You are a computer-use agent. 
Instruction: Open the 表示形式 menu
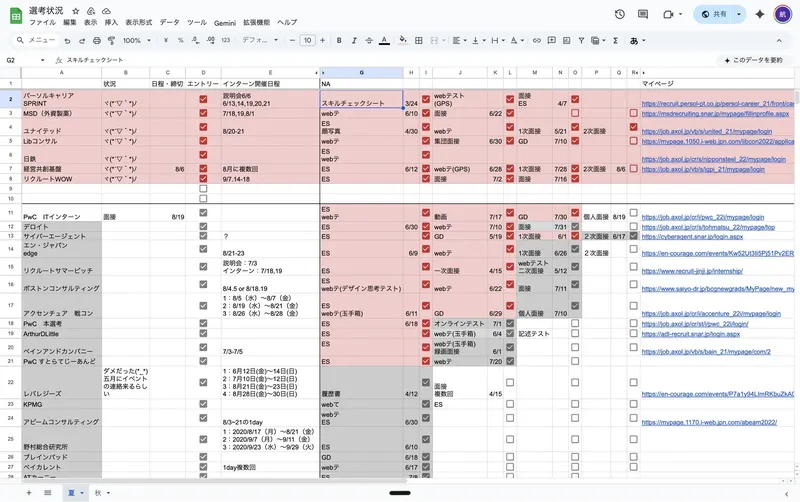(x=139, y=22)
